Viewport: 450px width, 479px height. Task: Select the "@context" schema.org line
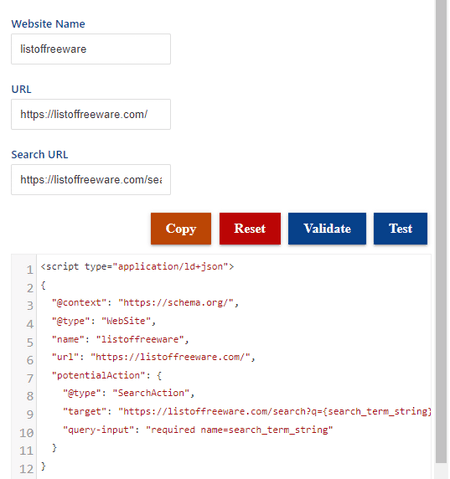point(145,303)
